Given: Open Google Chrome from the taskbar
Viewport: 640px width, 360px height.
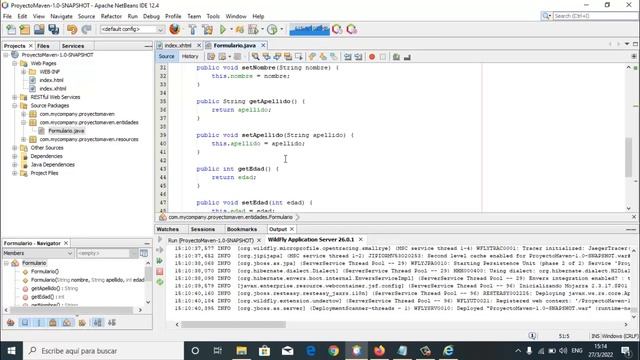Looking at the screenshot, I should coord(333,351).
